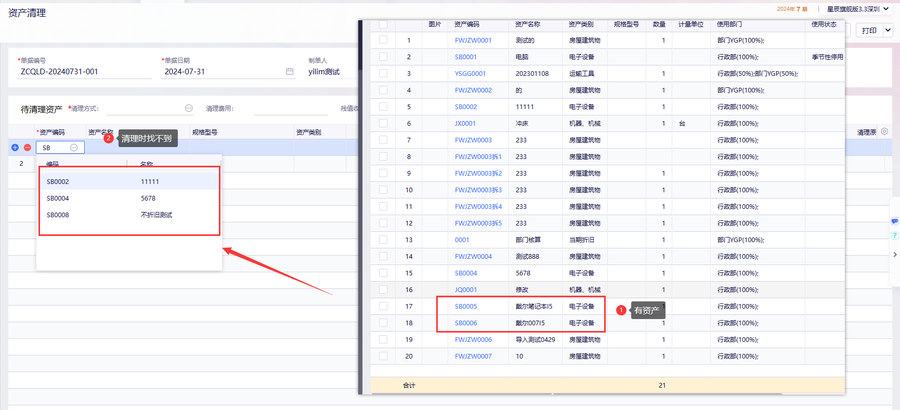Click the 当期折旧 category cell

click(581, 240)
